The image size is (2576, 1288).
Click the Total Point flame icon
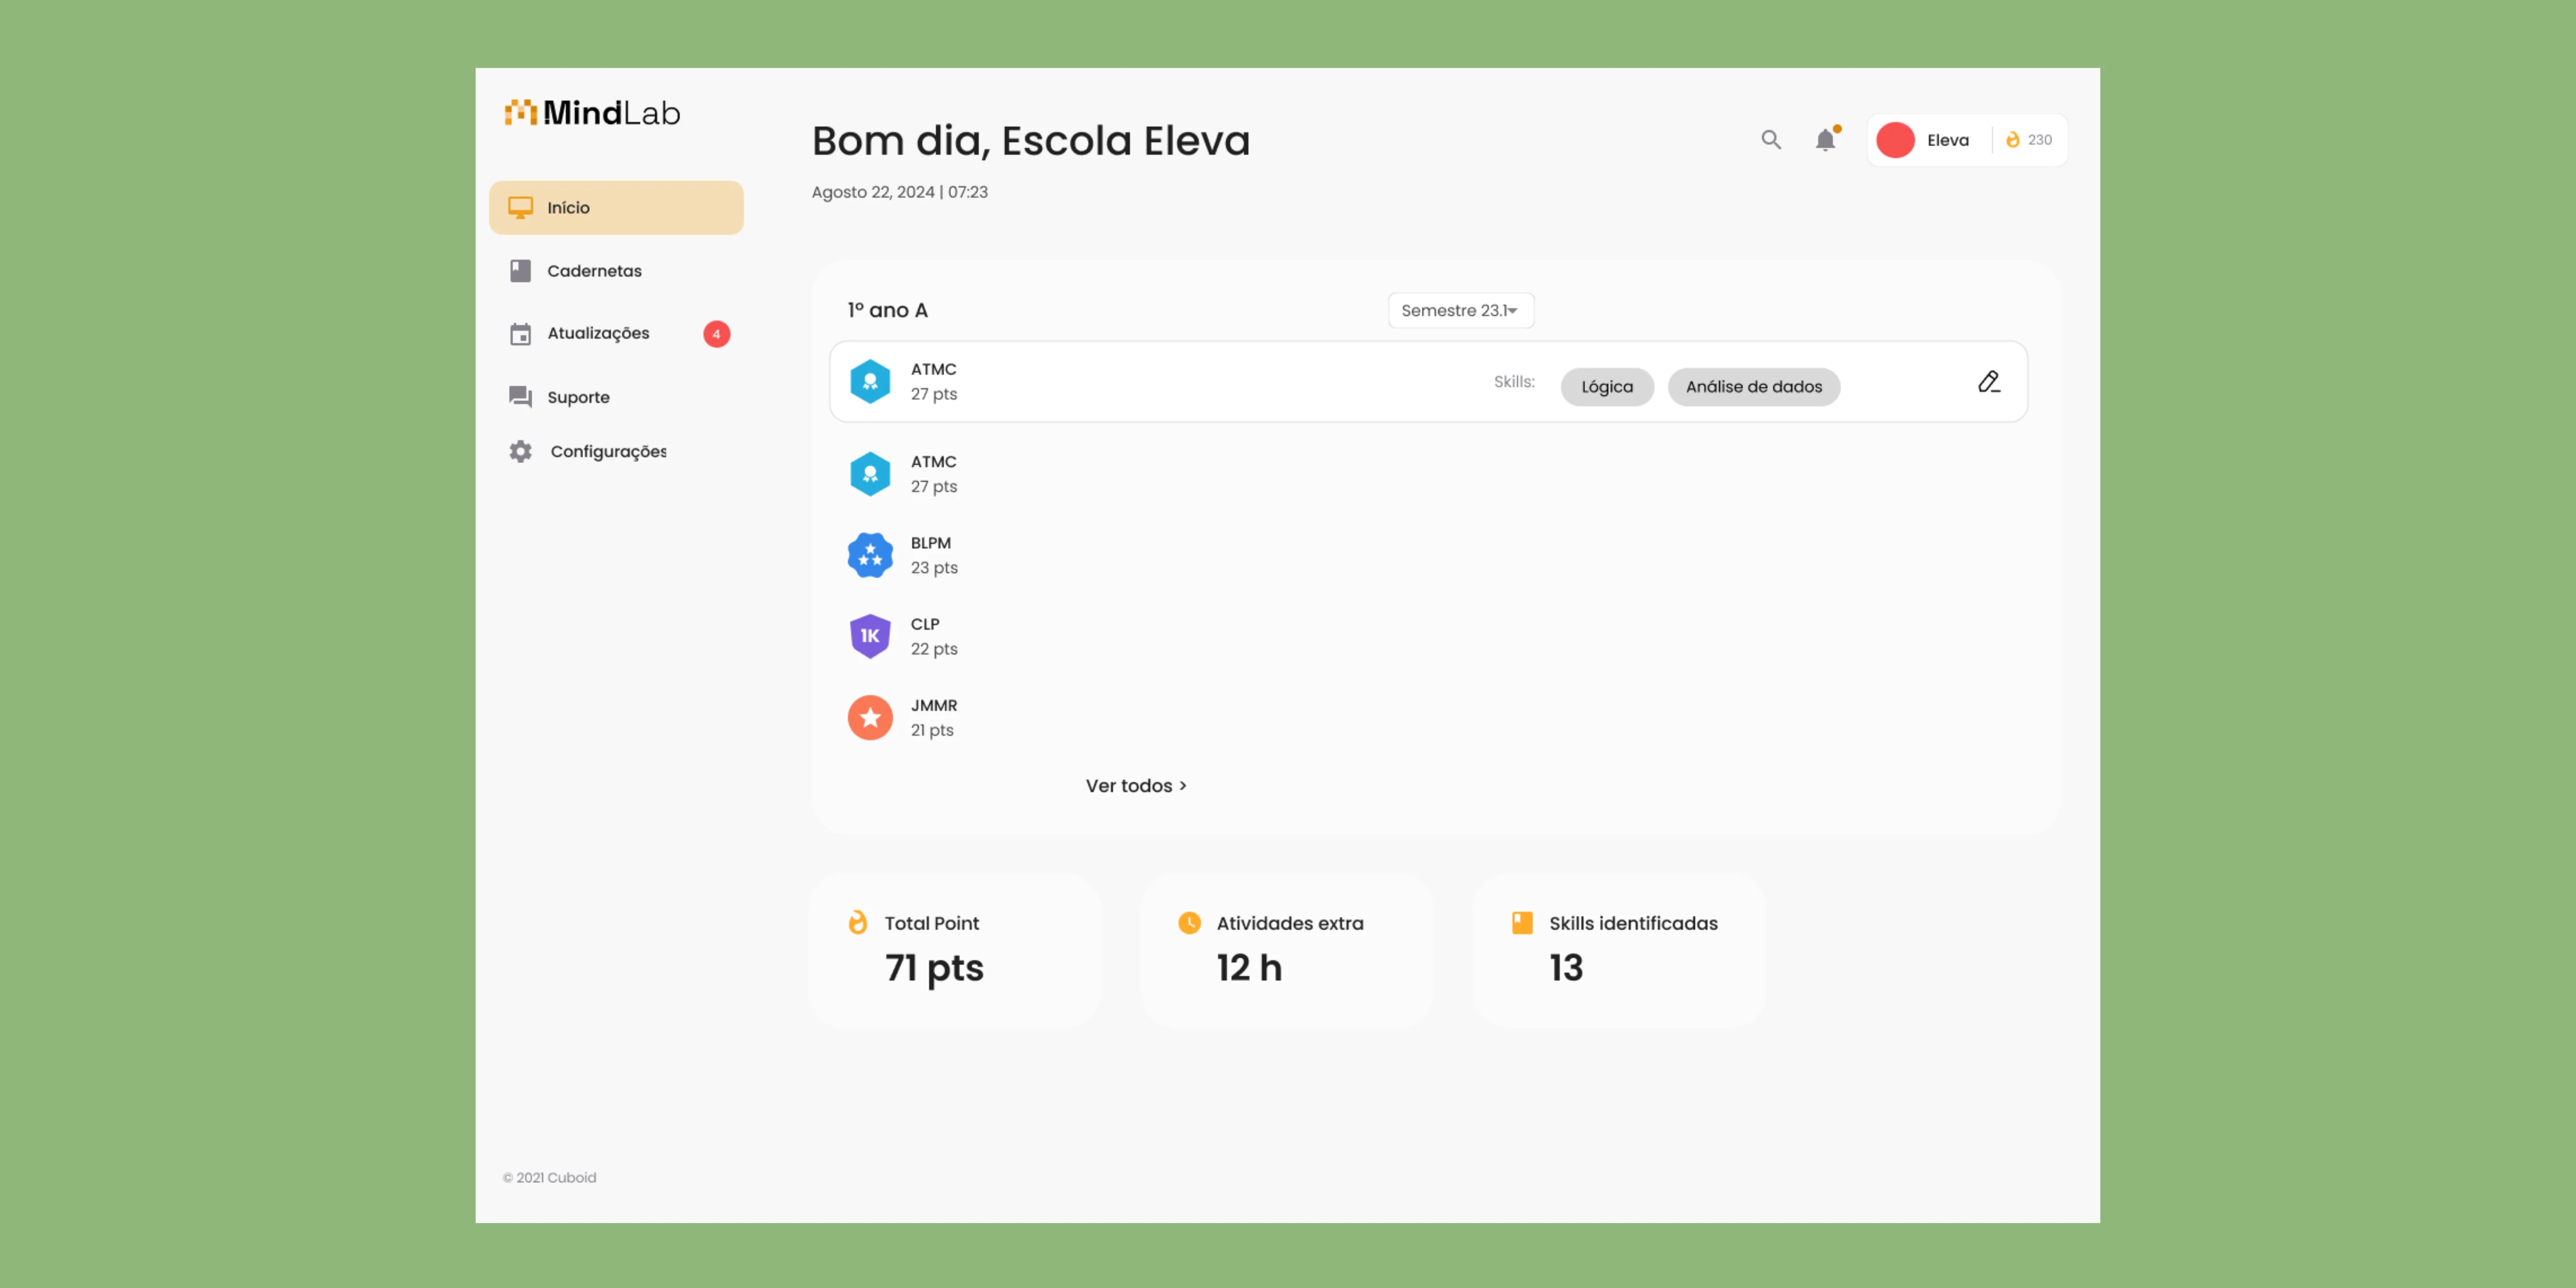click(x=858, y=922)
